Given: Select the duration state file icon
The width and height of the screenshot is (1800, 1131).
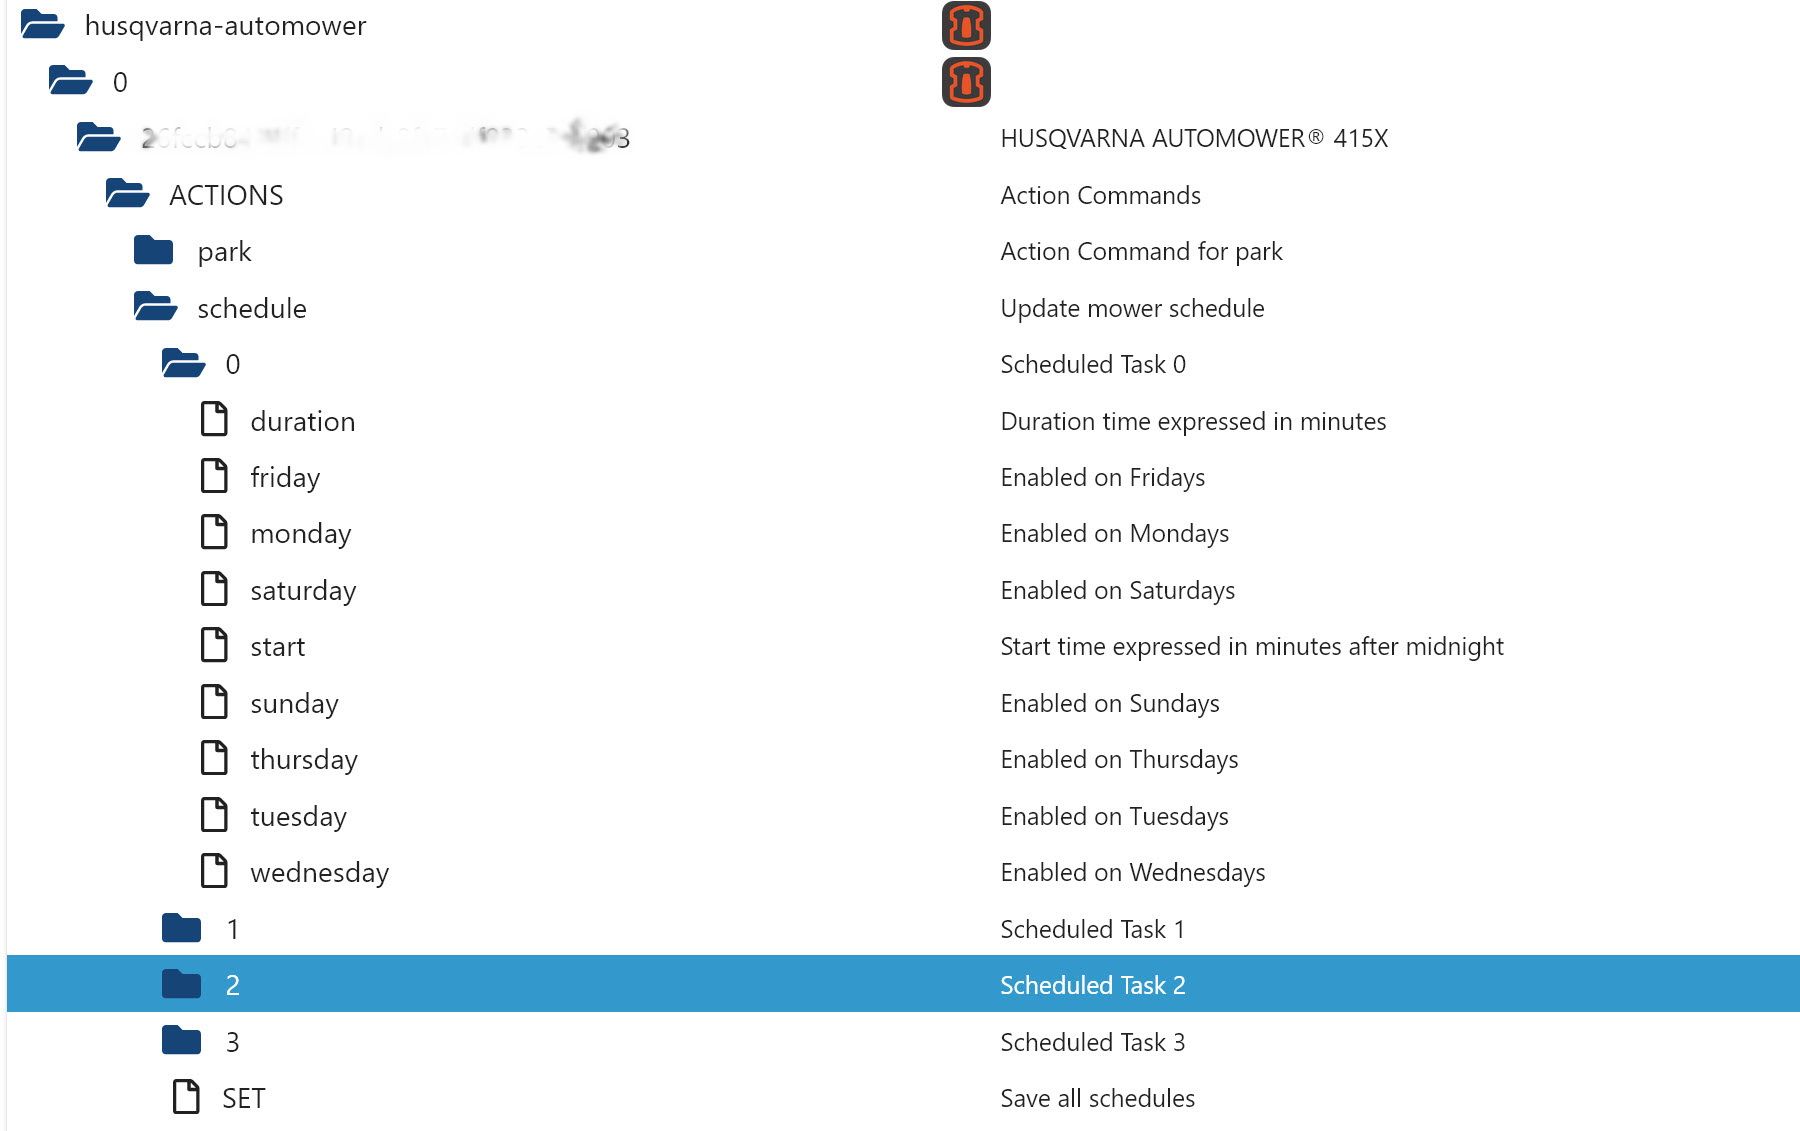Looking at the screenshot, I should click(214, 420).
